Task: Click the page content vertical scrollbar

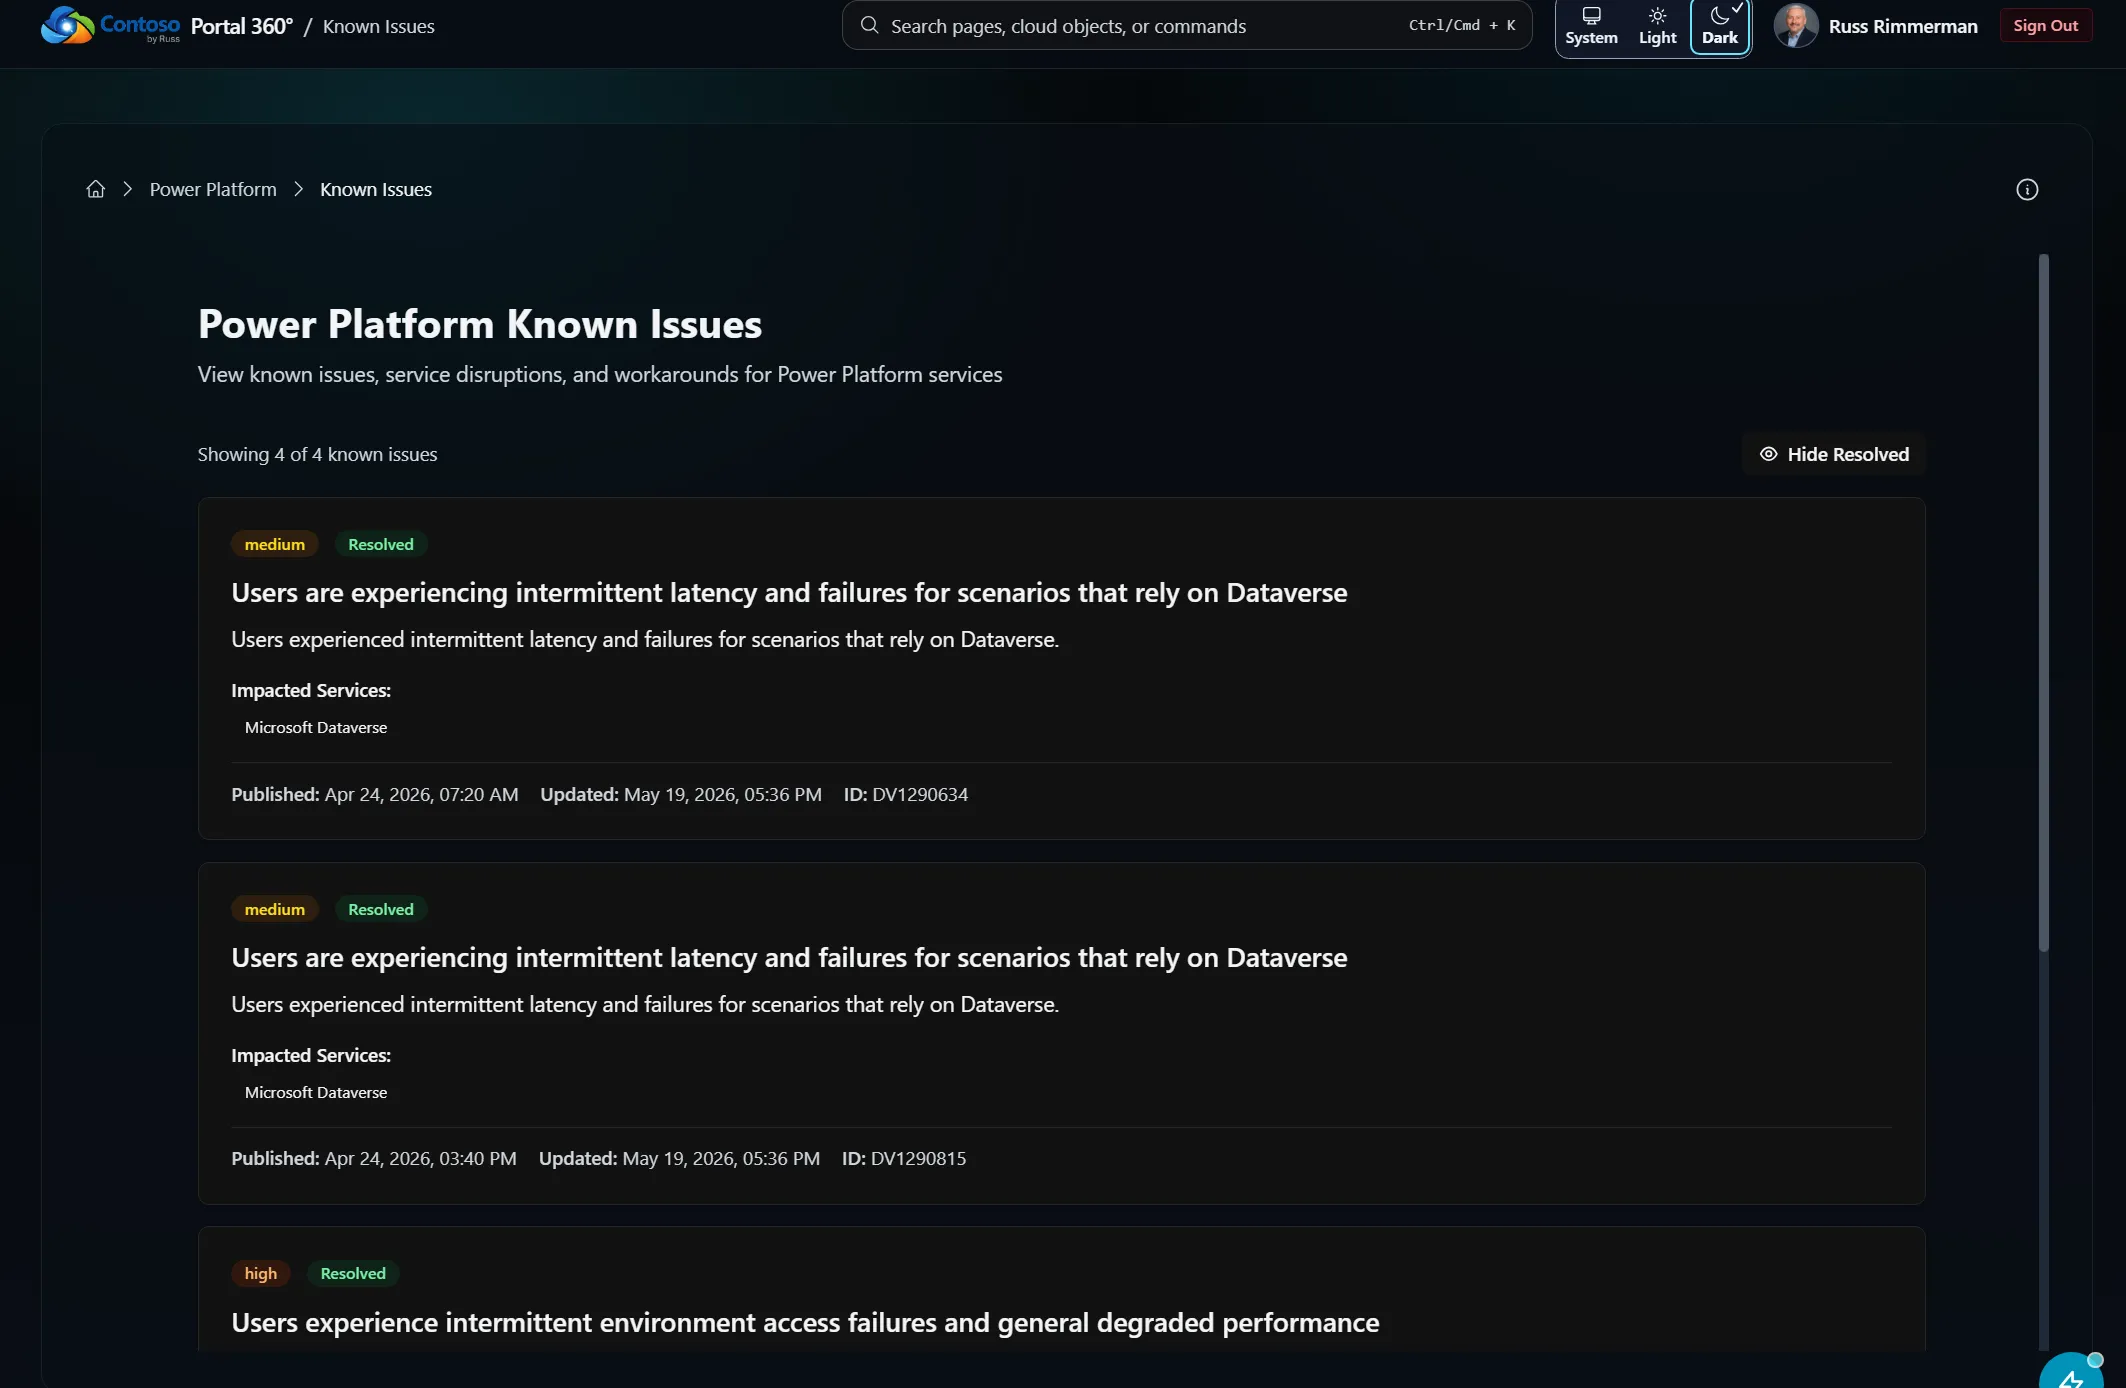Action: tap(2043, 602)
